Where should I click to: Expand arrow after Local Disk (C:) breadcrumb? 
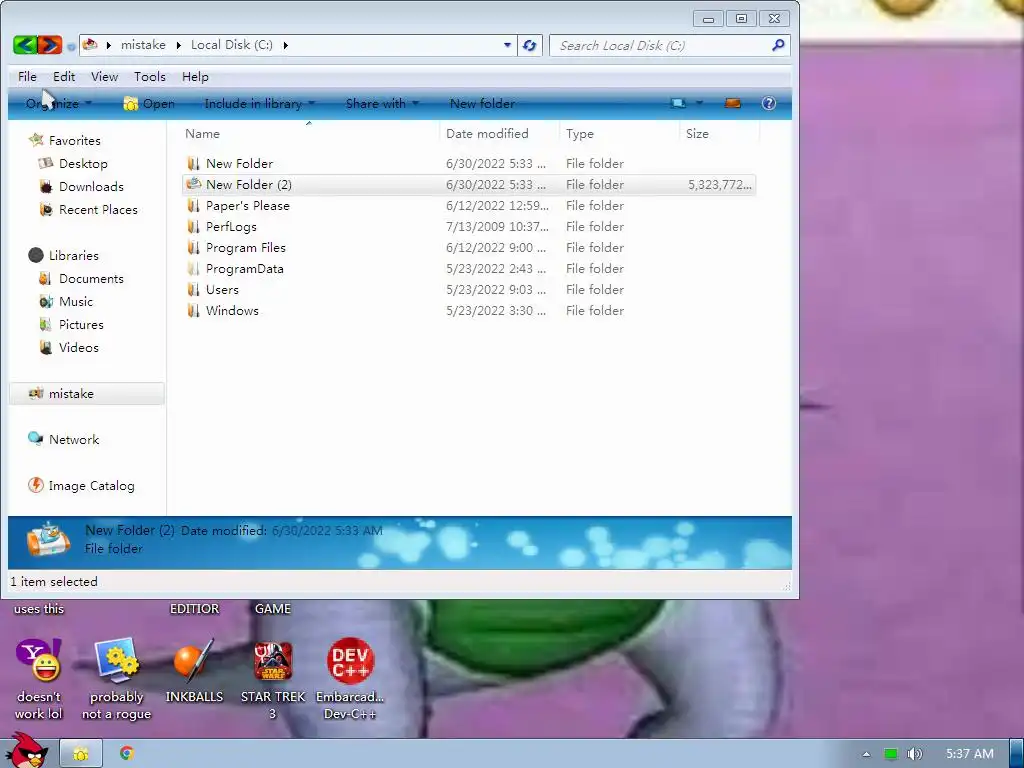pyautogui.click(x=285, y=45)
